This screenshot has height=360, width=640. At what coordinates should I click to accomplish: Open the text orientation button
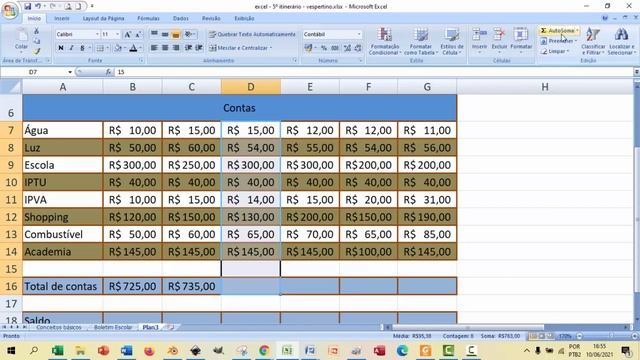[x=189, y=34]
